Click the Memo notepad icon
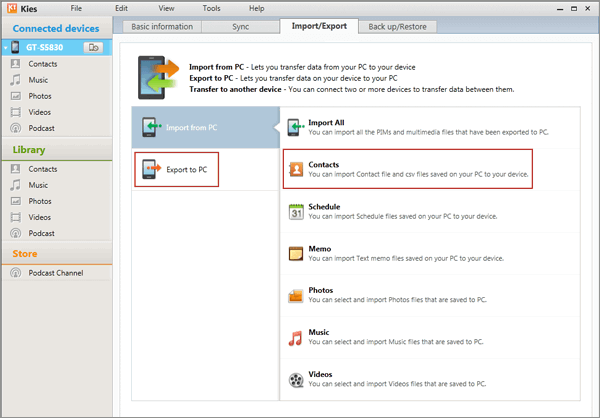Viewport: 600px width, 418px height. 295,253
